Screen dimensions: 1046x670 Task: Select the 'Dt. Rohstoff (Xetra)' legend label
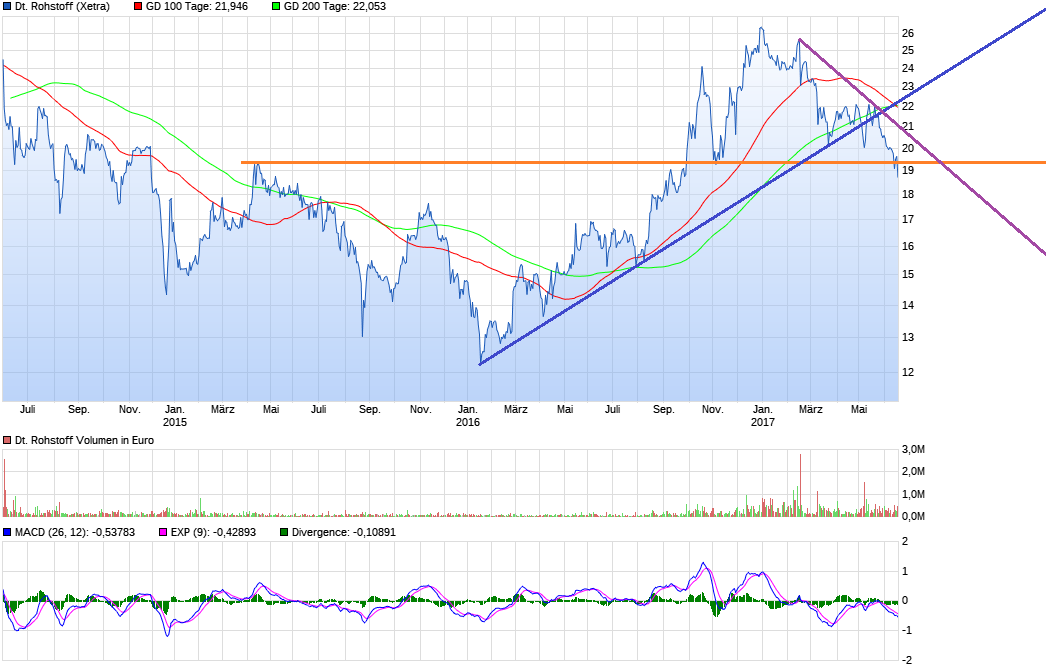(62, 6)
